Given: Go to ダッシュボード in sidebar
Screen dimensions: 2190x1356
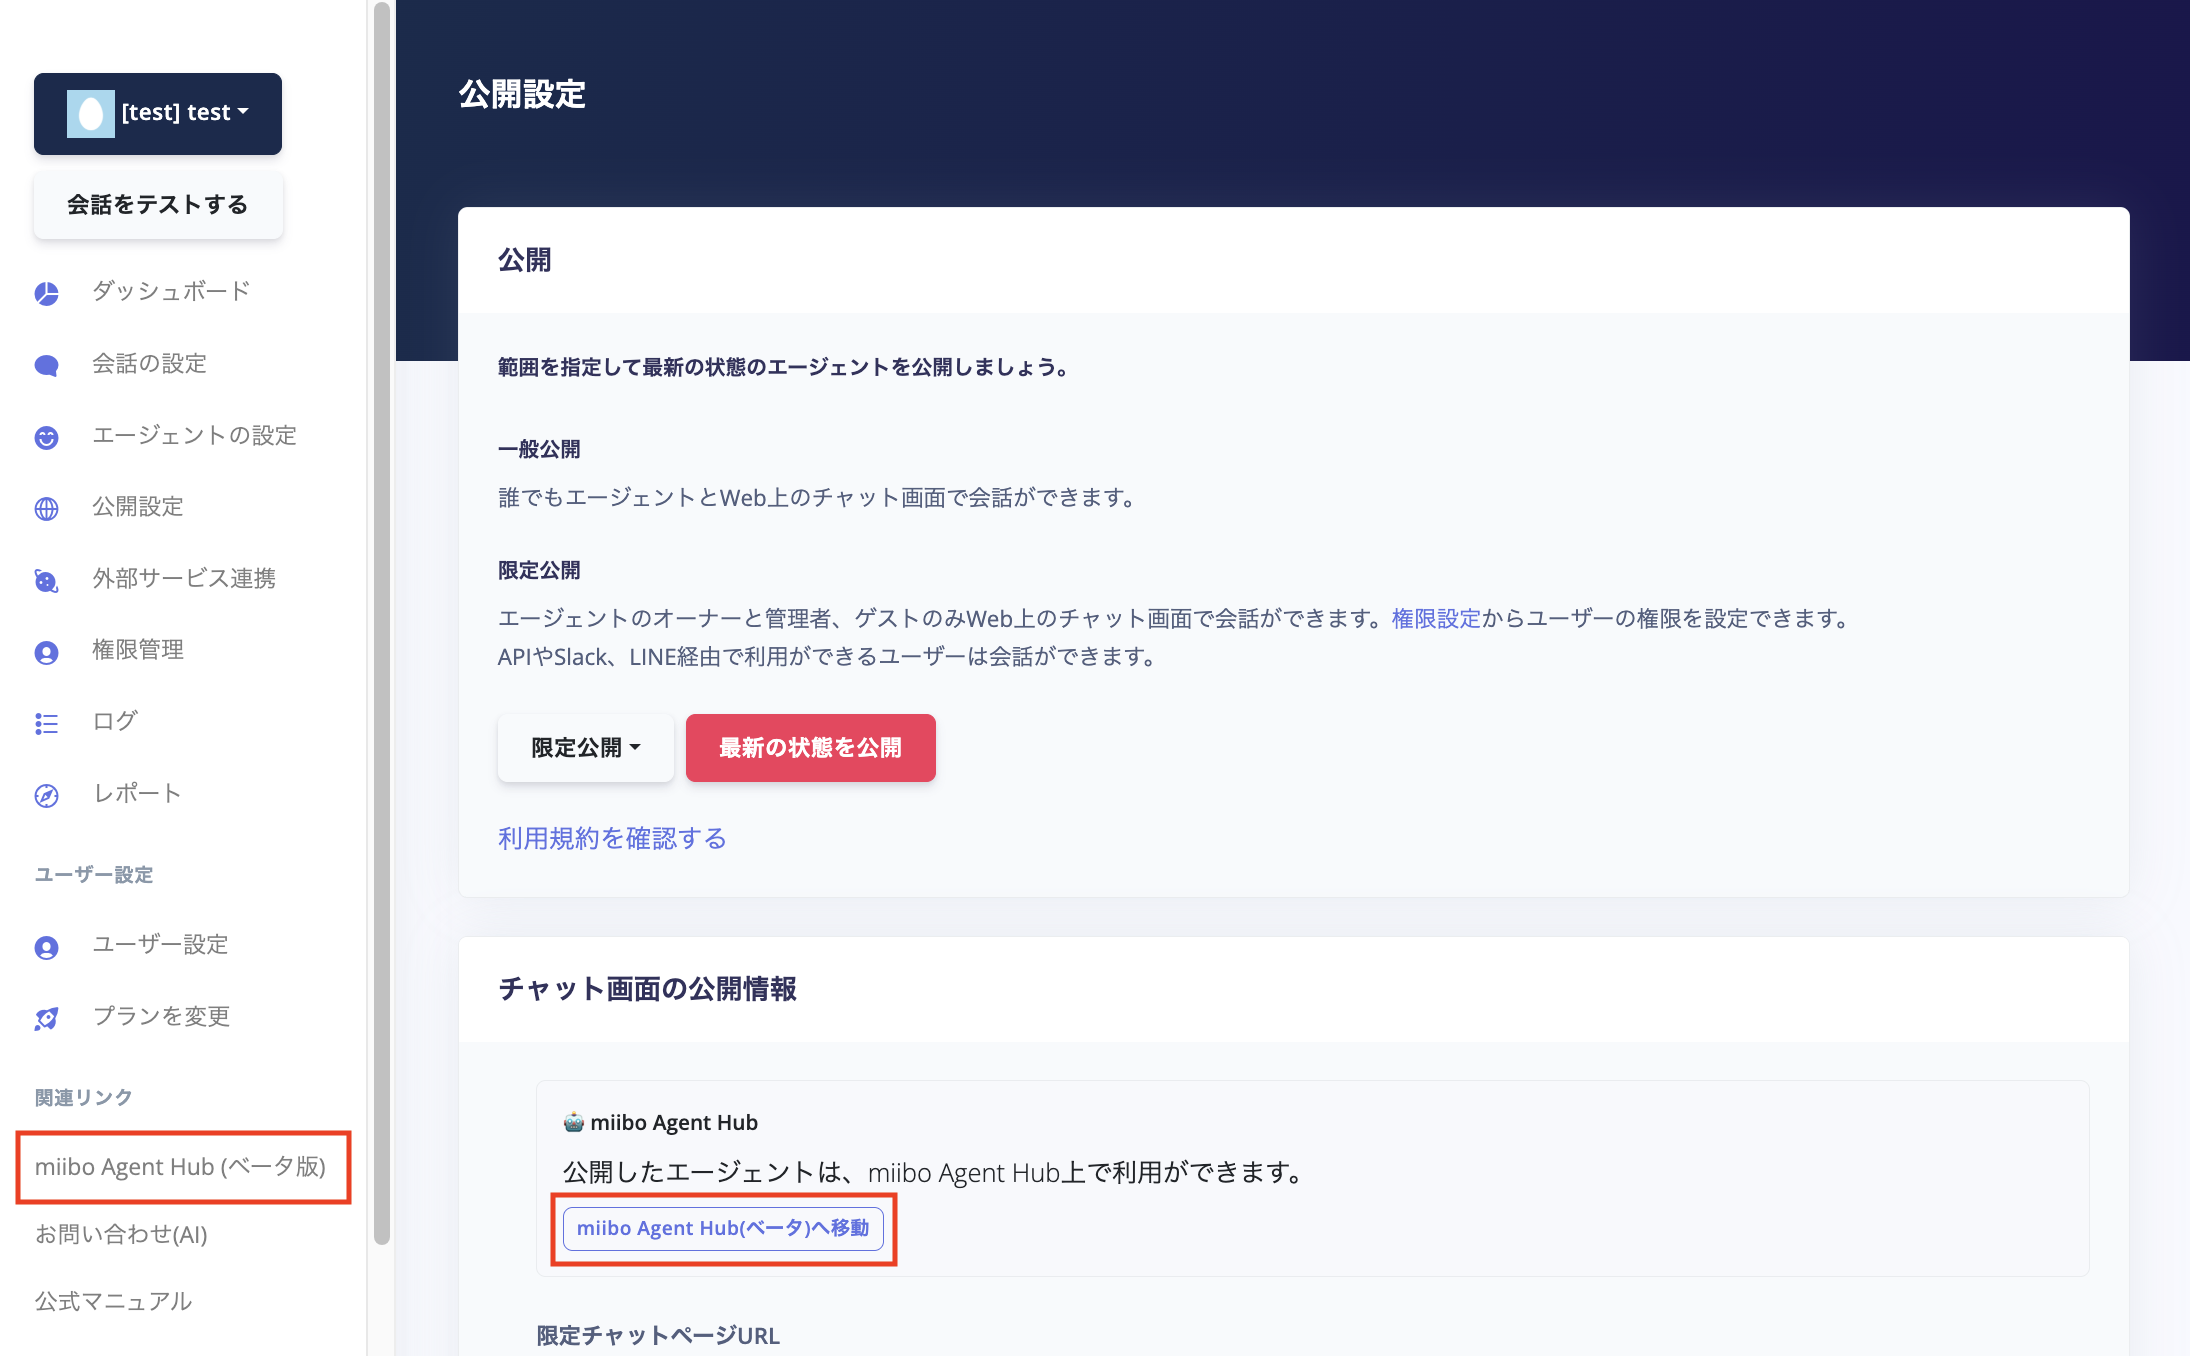Looking at the screenshot, I should [171, 291].
